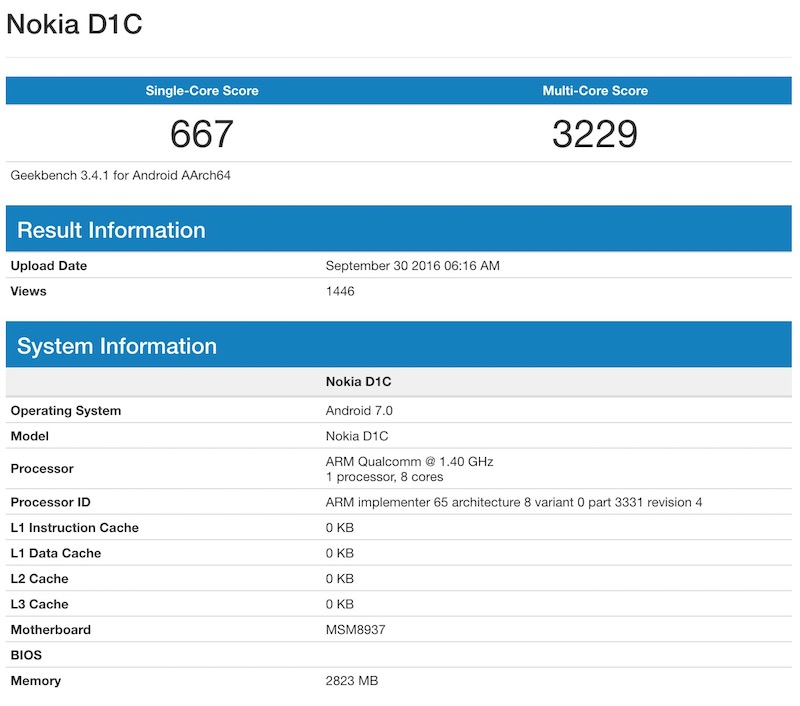Click the Processor ID architecture value
800x706 pixels.
click(x=513, y=502)
